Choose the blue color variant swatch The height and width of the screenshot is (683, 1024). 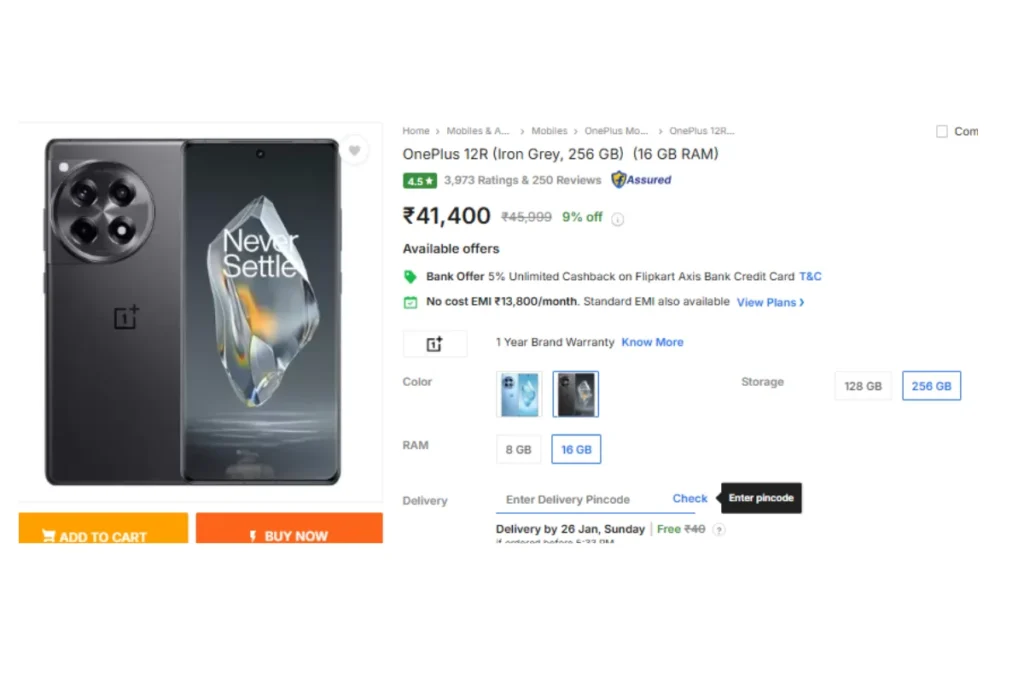519,394
